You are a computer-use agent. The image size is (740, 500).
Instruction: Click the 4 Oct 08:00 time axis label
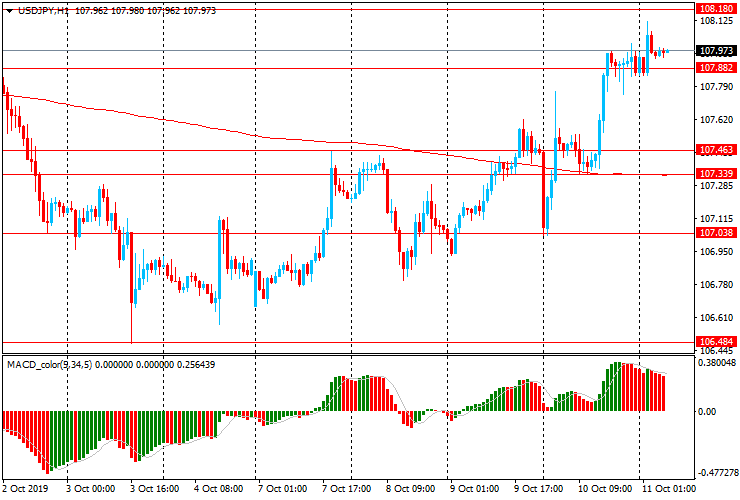(219, 488)
